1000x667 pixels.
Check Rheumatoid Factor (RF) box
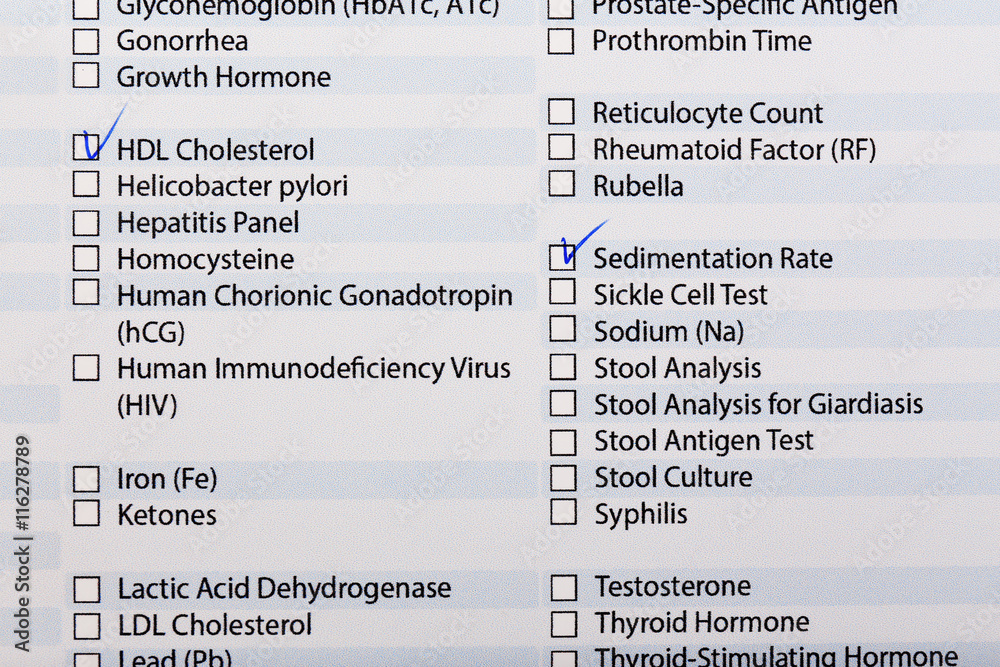click(x=561, y=147)
